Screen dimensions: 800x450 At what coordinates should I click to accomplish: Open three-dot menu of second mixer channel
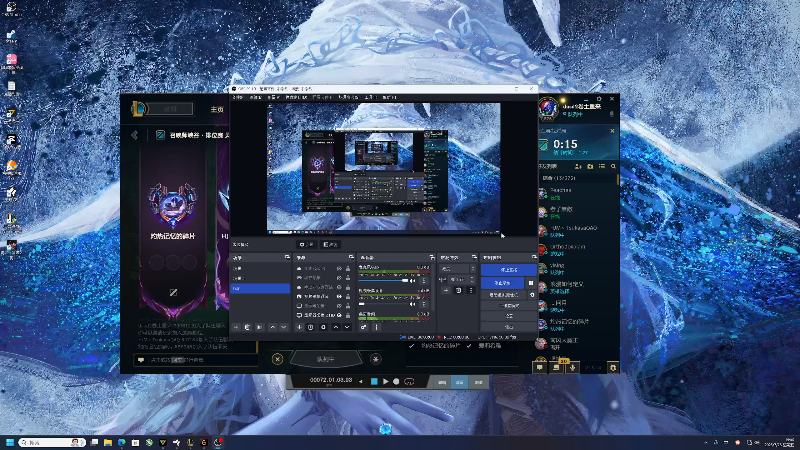coord(424,304)
